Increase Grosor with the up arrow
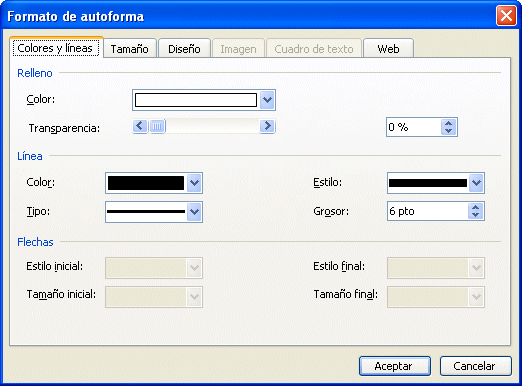This screenshot has height=386, width=522. click(x=476, y=207)
